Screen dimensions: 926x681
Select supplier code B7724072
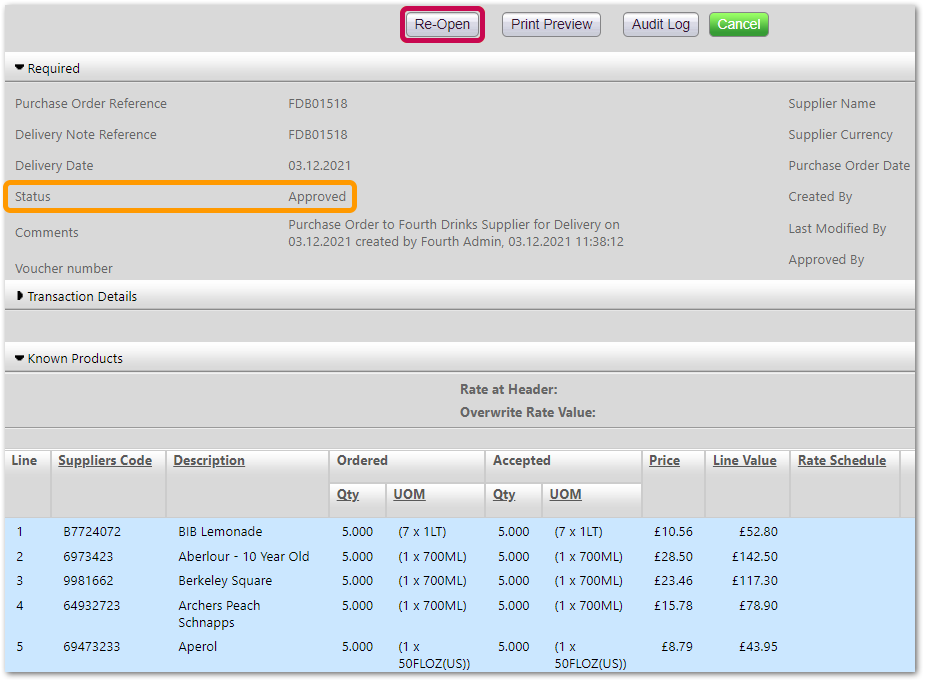(92, 532)
